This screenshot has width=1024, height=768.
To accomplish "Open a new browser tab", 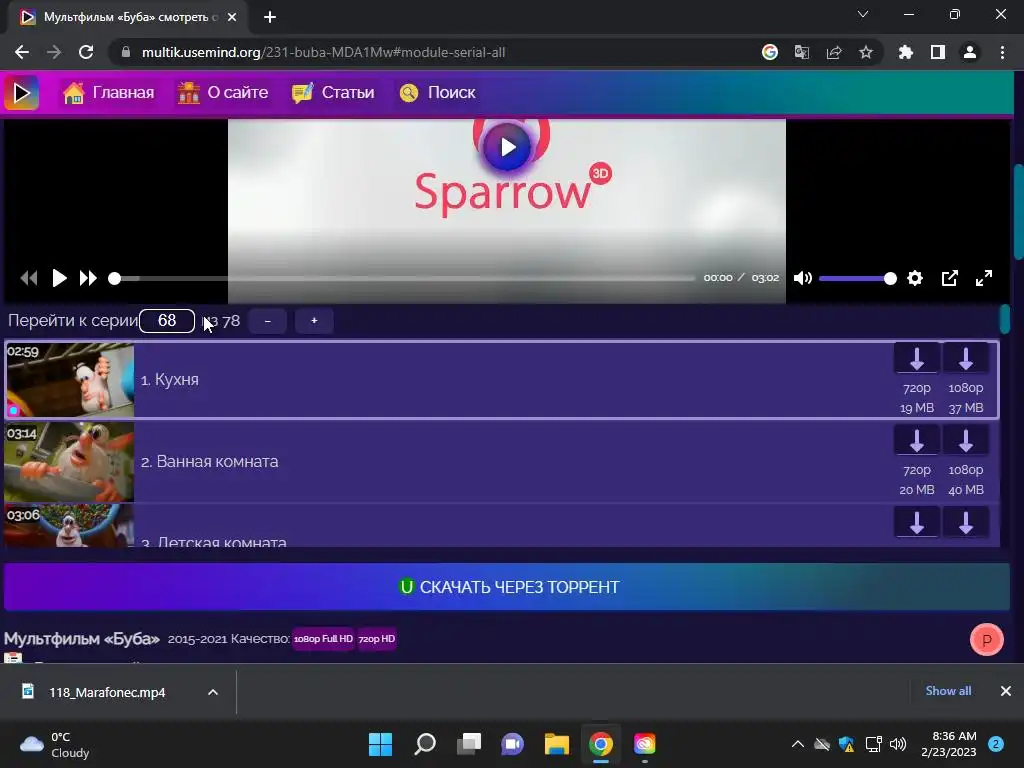I will click(270, 17).
